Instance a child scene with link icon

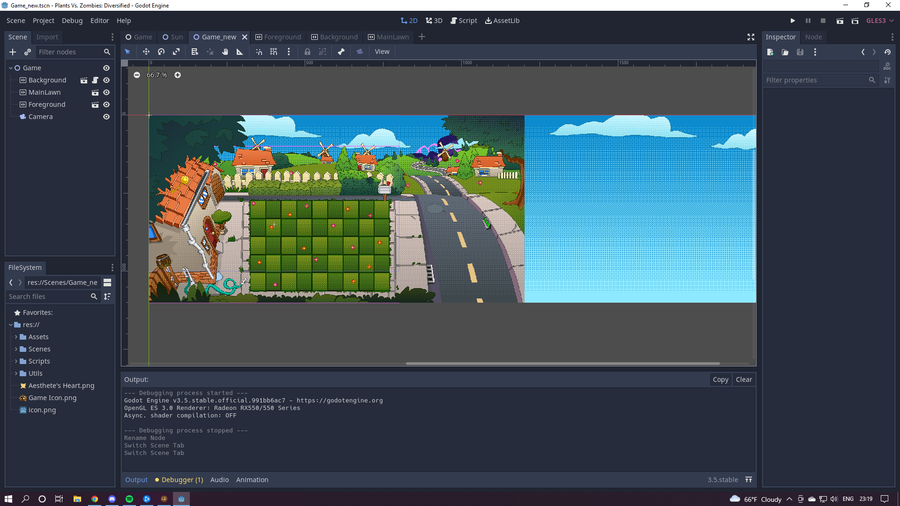click(x=27, y=52)
